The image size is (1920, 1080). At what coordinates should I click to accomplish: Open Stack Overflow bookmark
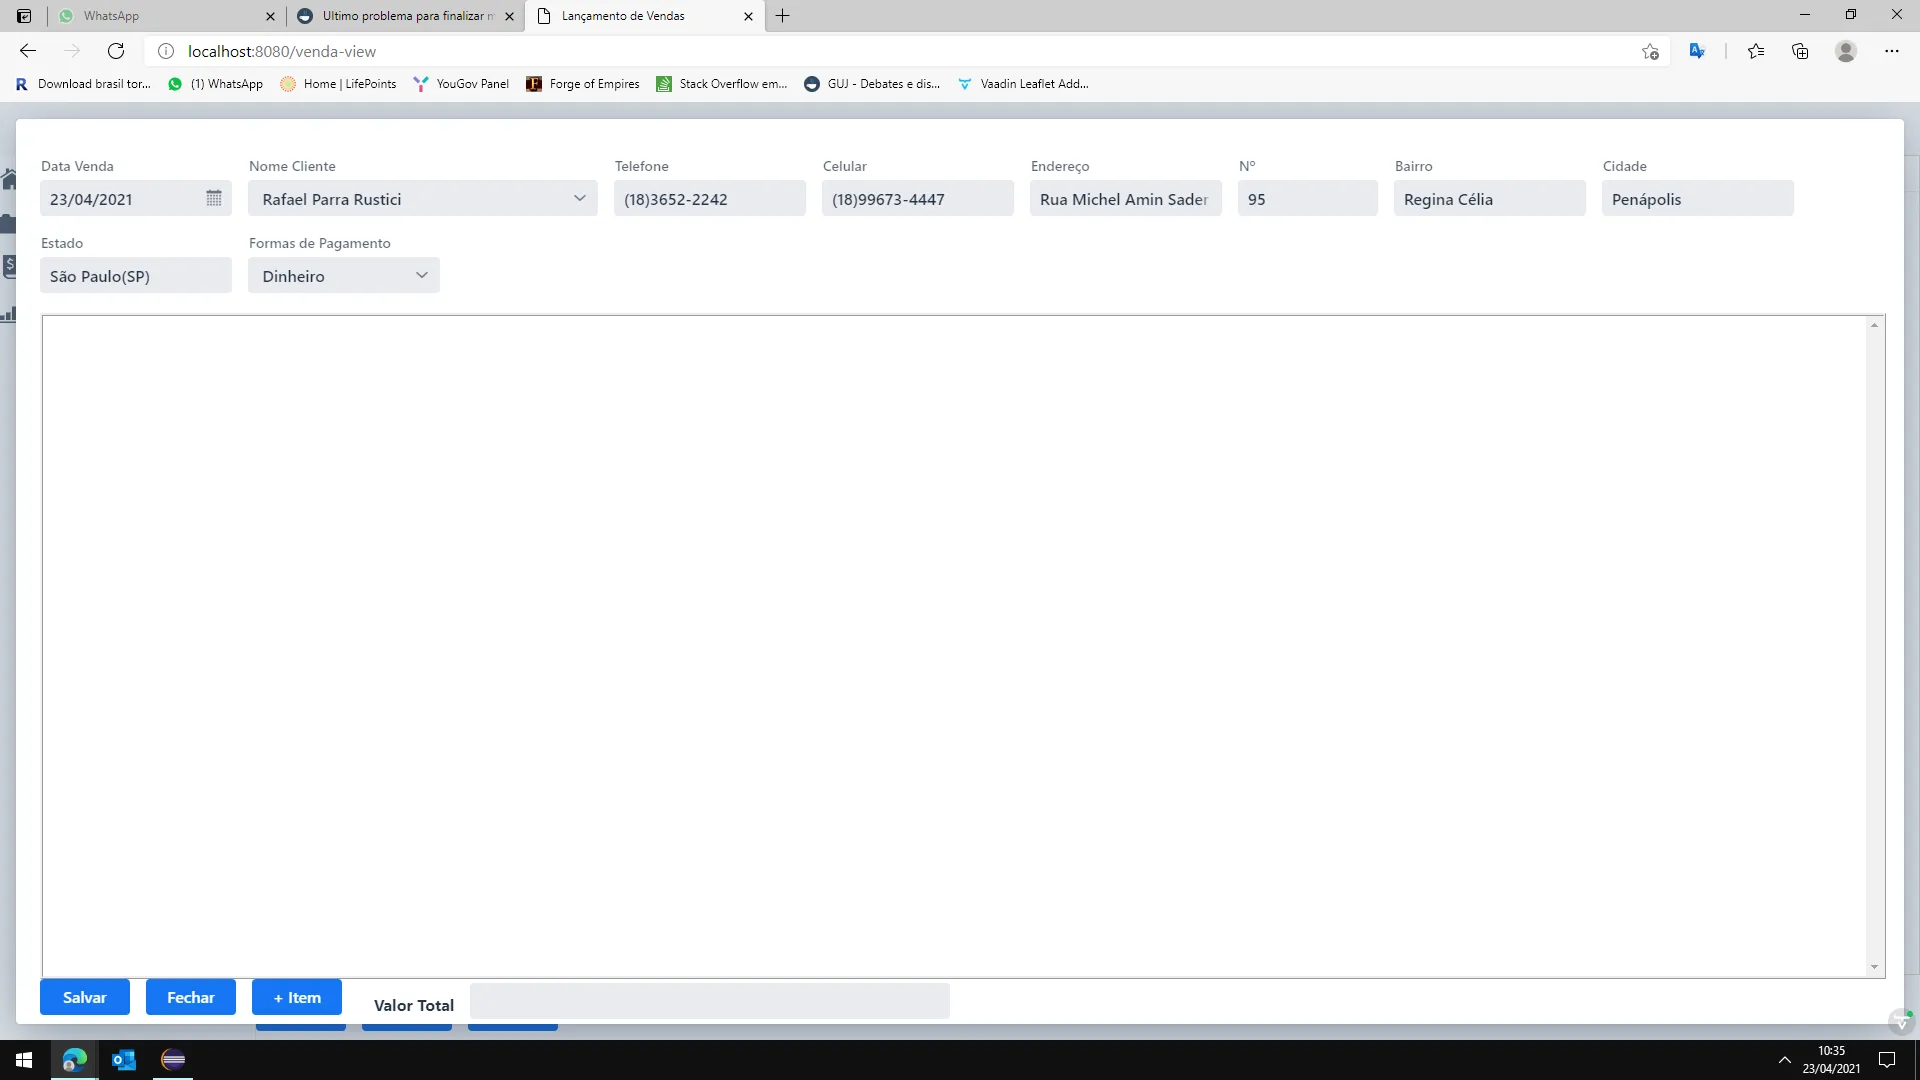(722, 84)
